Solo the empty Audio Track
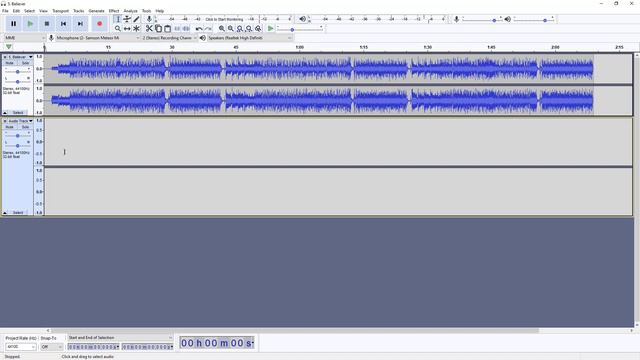This screenshot has width=640, height=360. 25,127
